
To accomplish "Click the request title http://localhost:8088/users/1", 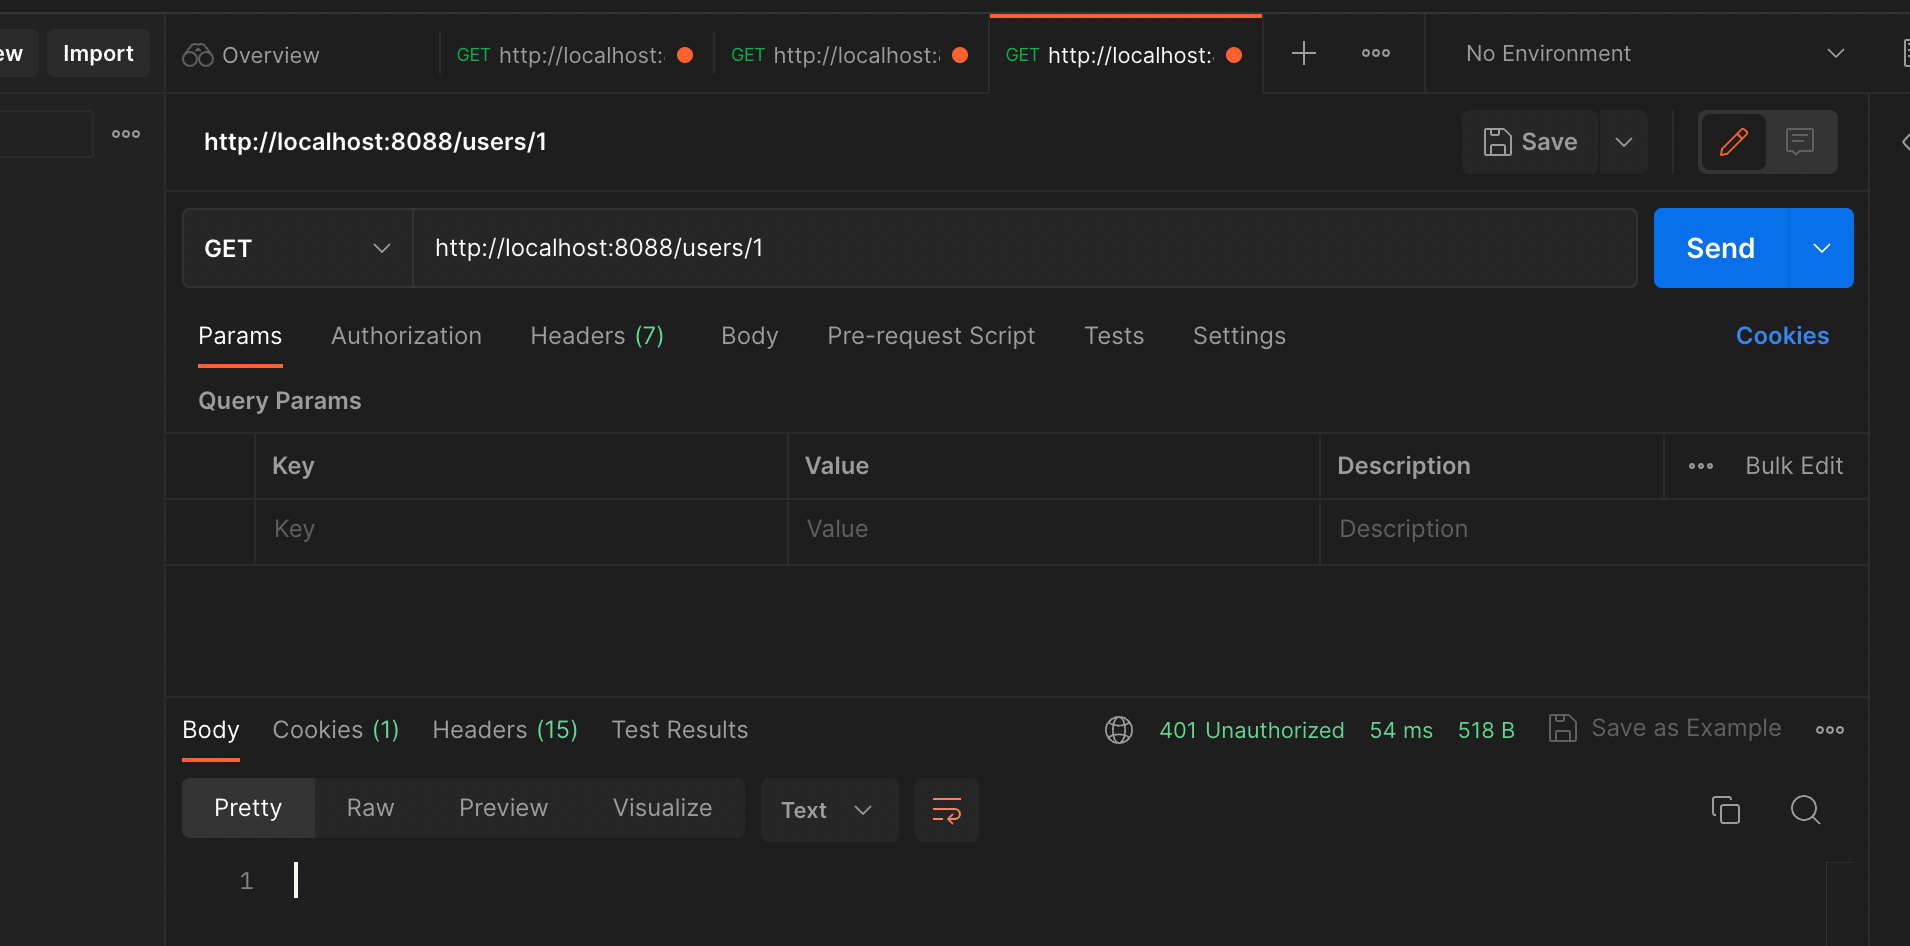I will (375, 142).
